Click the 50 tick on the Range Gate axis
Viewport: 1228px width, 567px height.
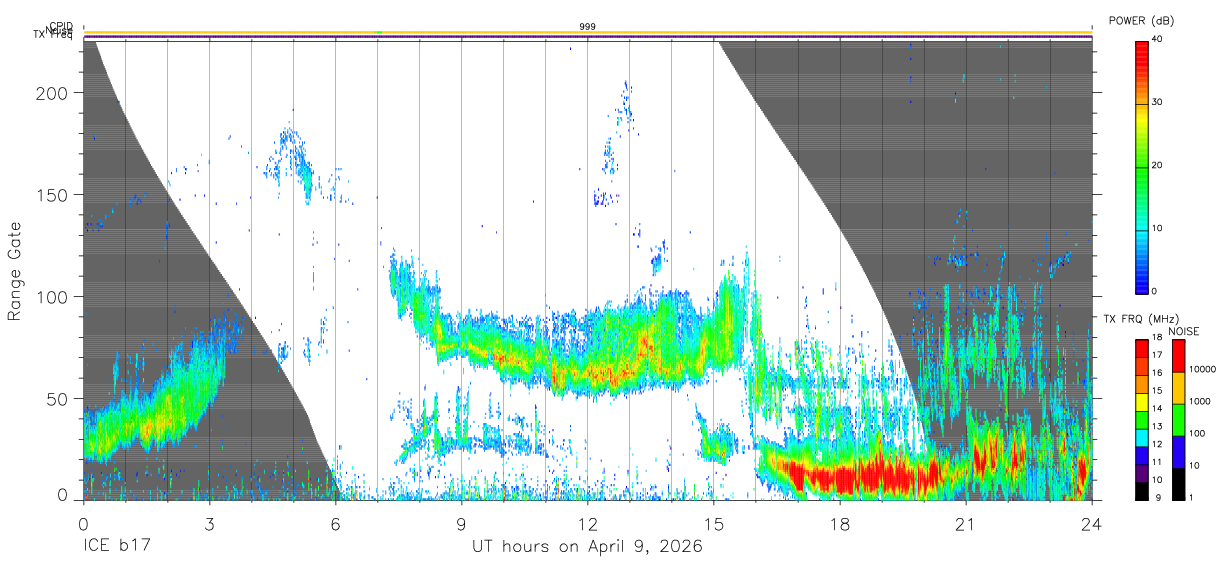pyautogui.click(x=59, y=398)
